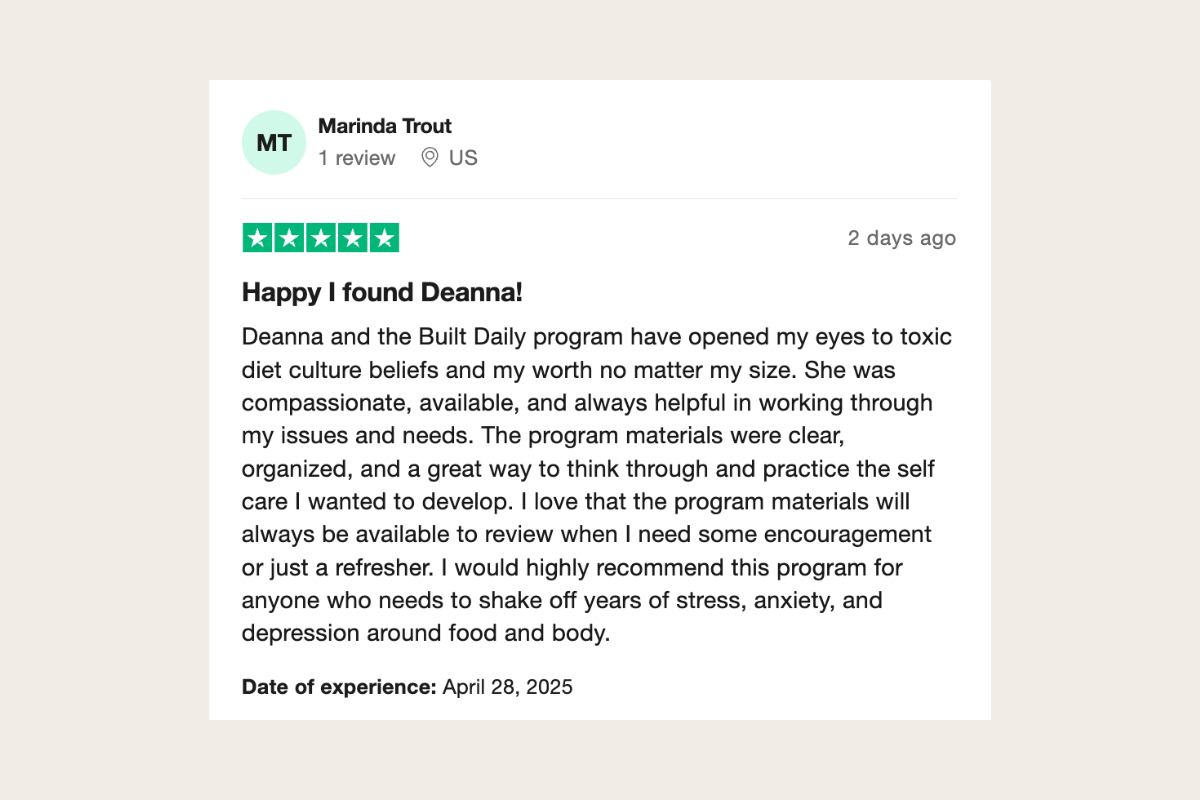Select the '1 review' count text
1200x800 pixels.
357,158
